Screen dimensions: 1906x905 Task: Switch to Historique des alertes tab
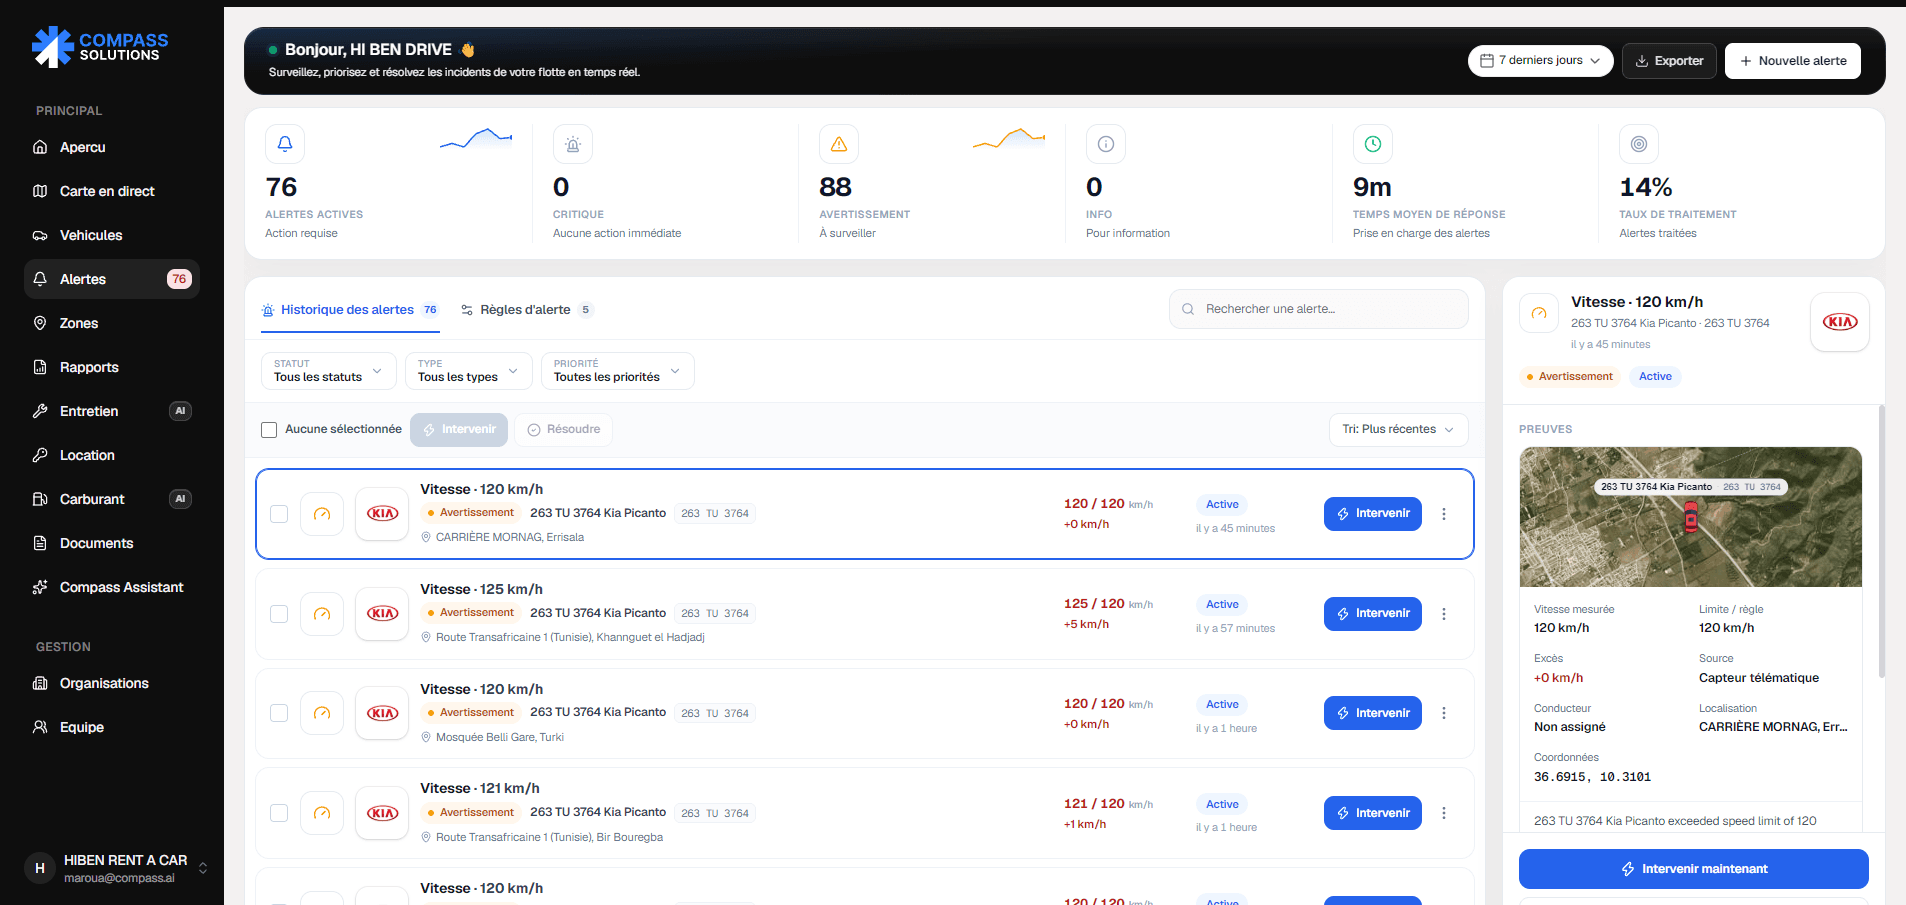click(350, 310)
